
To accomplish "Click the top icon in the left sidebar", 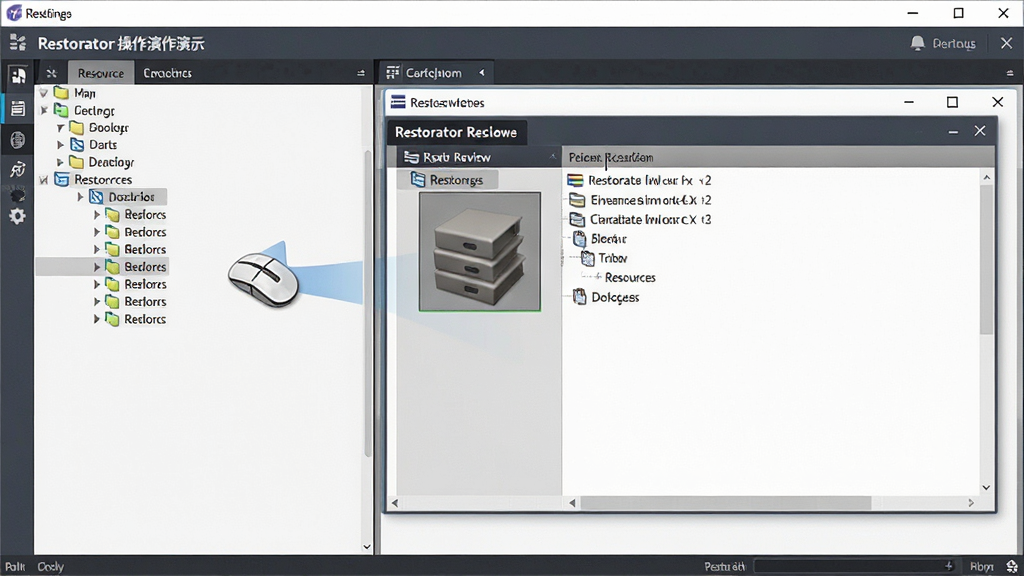I will pos(18,75).
